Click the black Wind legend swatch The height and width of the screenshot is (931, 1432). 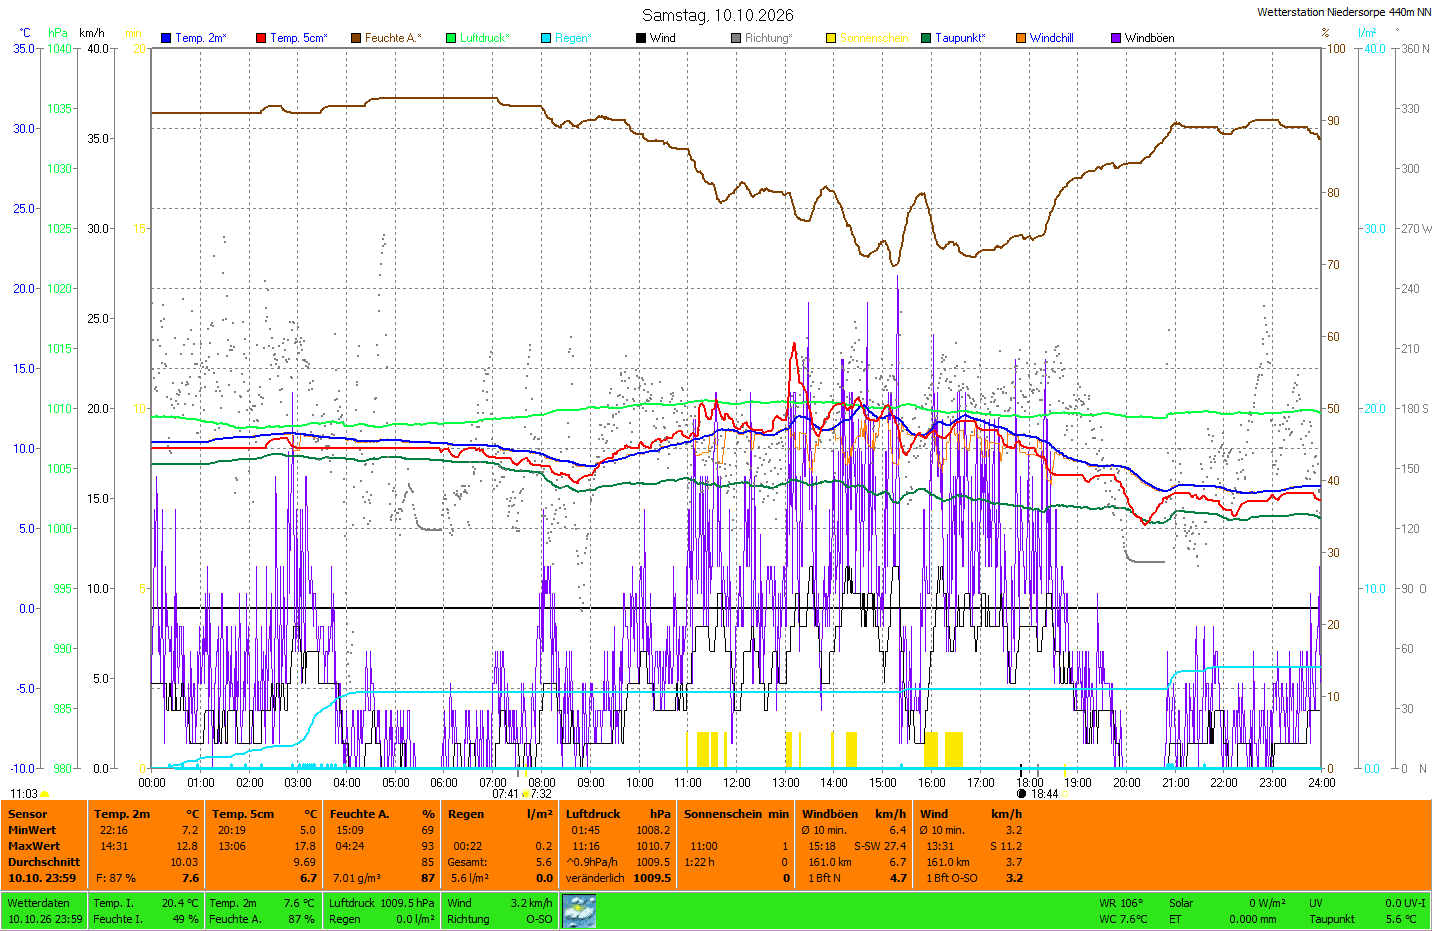(x=641, y=38)
